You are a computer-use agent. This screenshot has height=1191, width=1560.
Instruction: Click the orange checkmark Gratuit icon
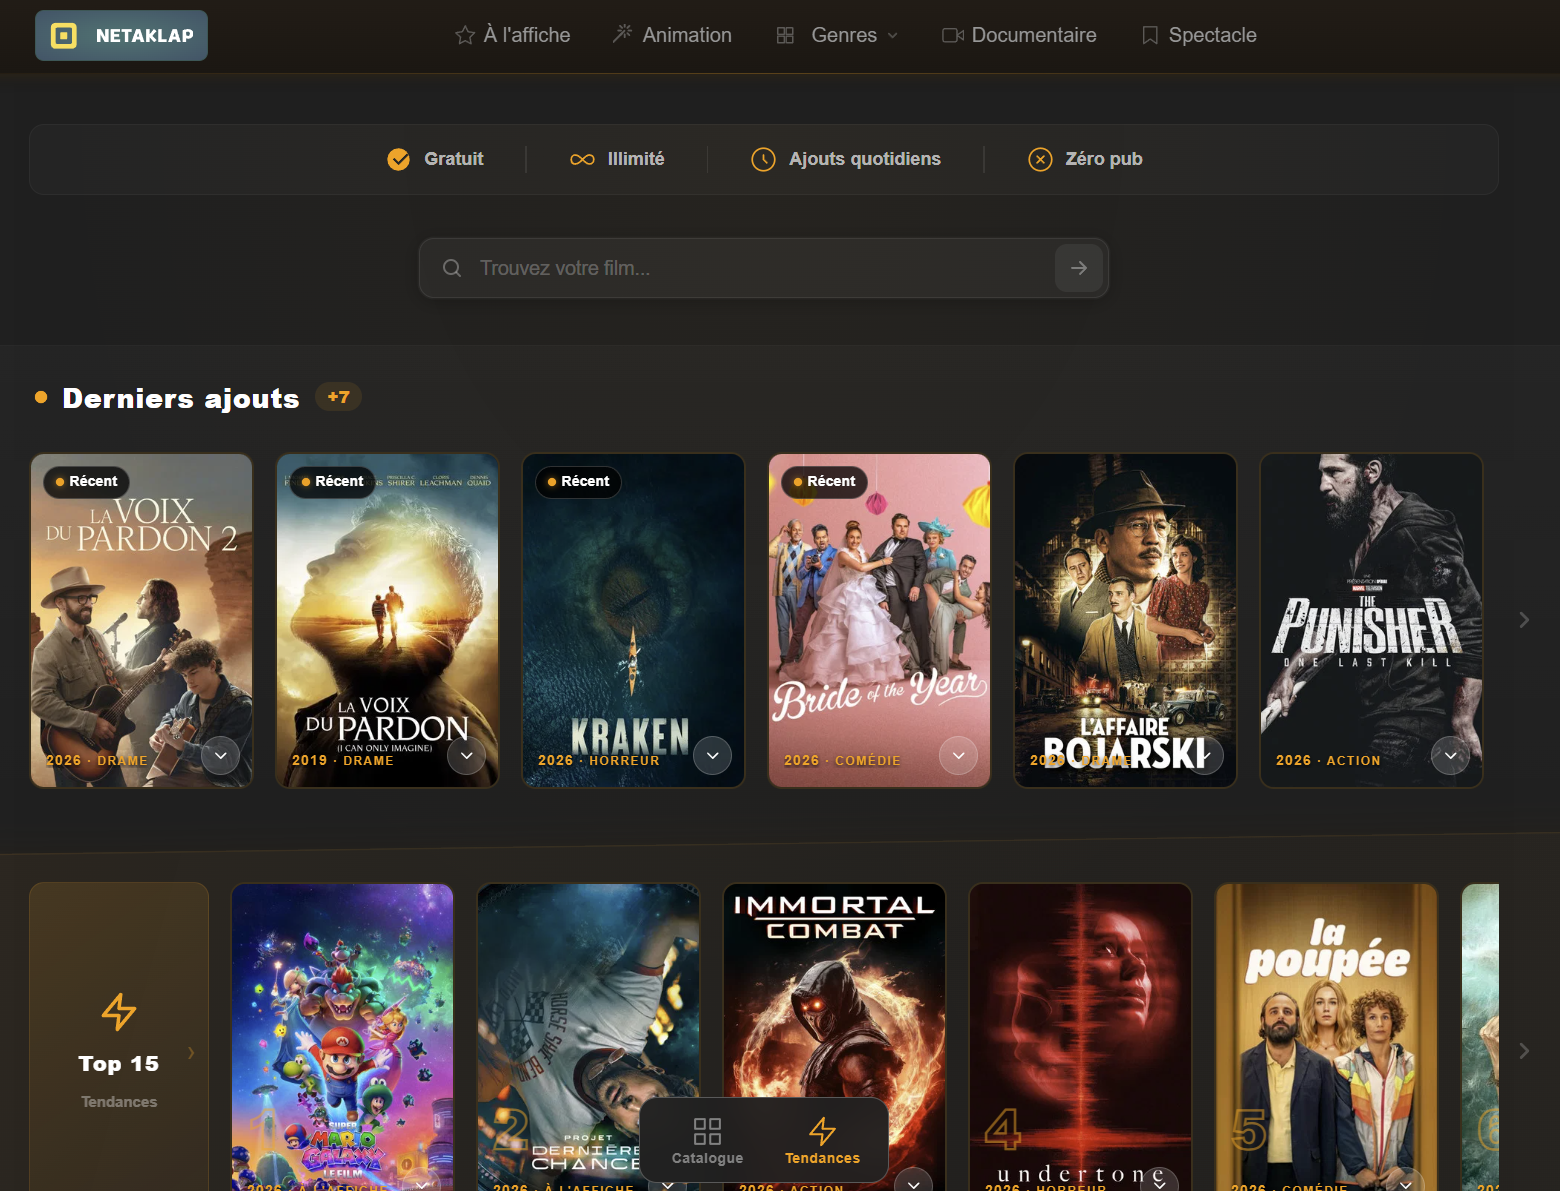point(399,159)
